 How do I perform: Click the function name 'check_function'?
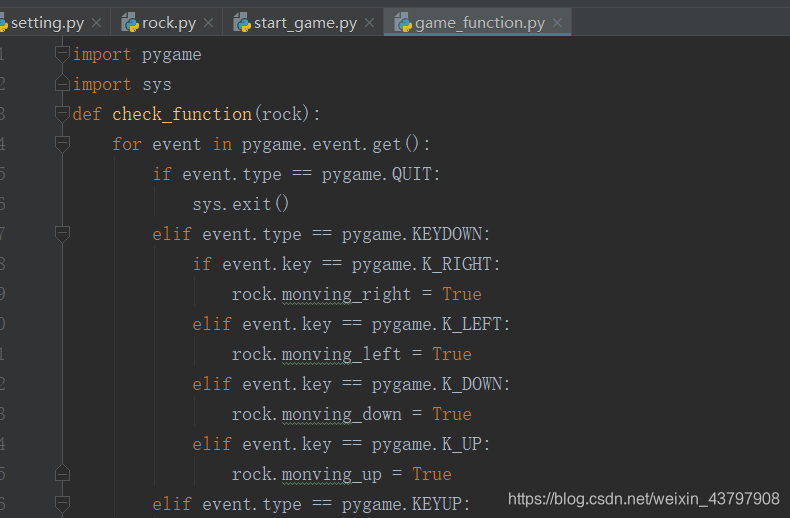[x=182, y=114]
